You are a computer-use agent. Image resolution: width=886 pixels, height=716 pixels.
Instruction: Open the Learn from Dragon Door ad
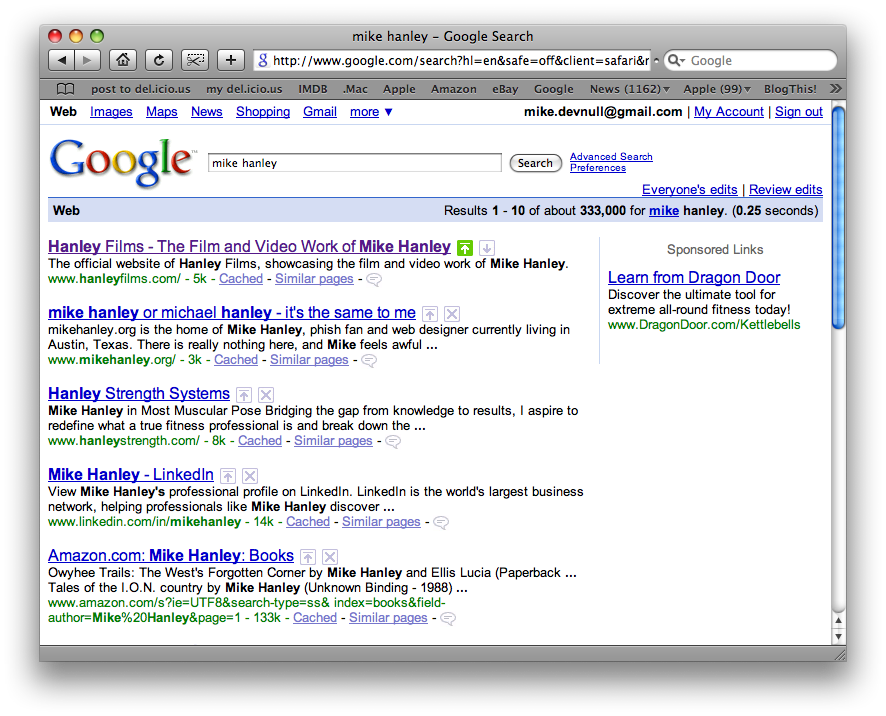click(694, 277)
